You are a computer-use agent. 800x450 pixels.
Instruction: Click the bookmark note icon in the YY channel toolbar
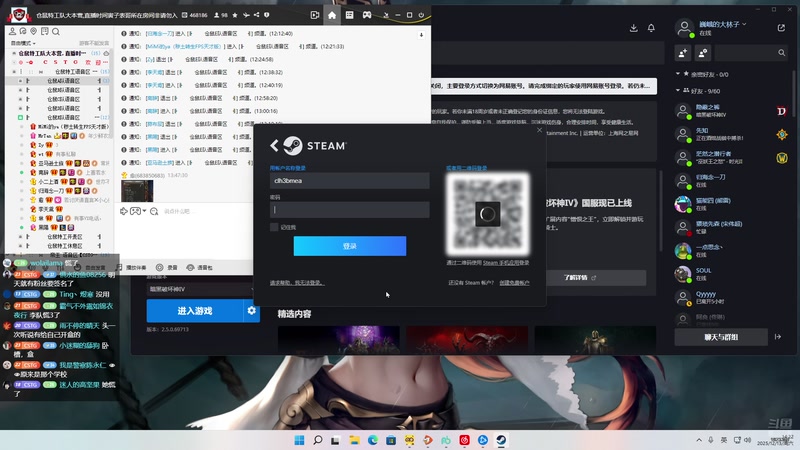click(45, 32)
